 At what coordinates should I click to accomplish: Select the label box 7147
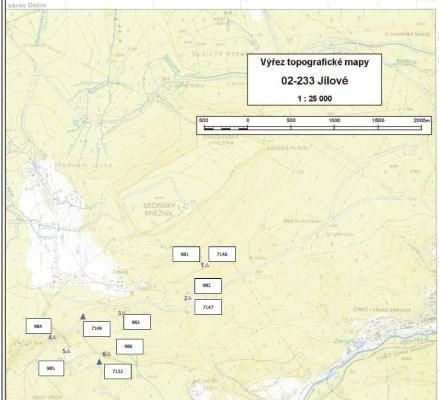[208, 307]
